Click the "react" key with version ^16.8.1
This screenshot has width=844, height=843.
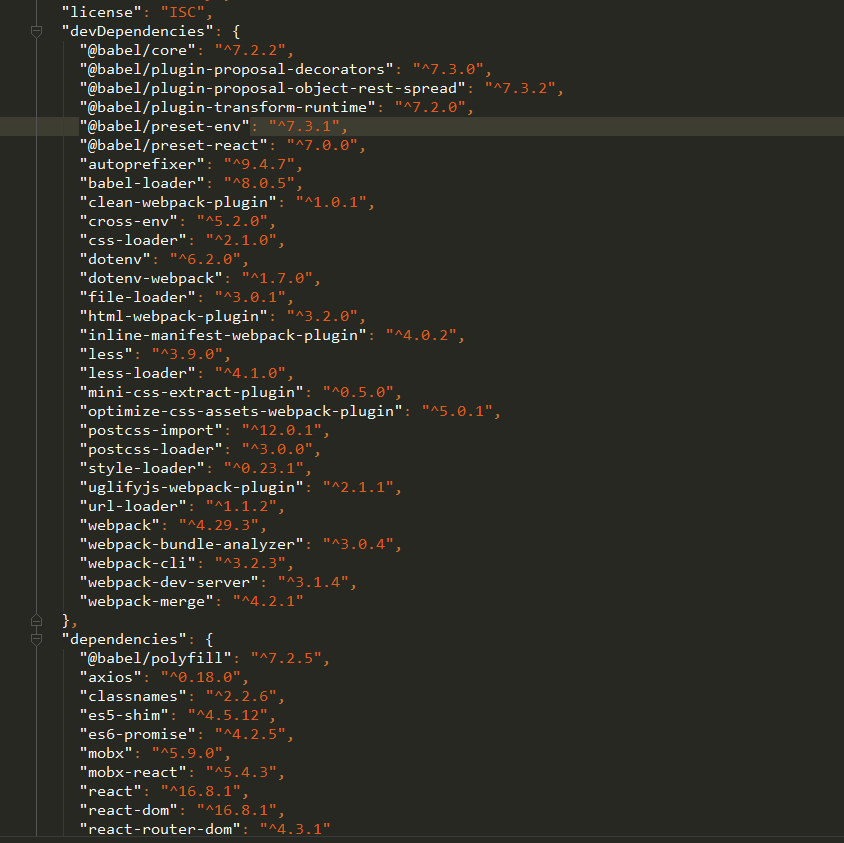pos(111,791)
